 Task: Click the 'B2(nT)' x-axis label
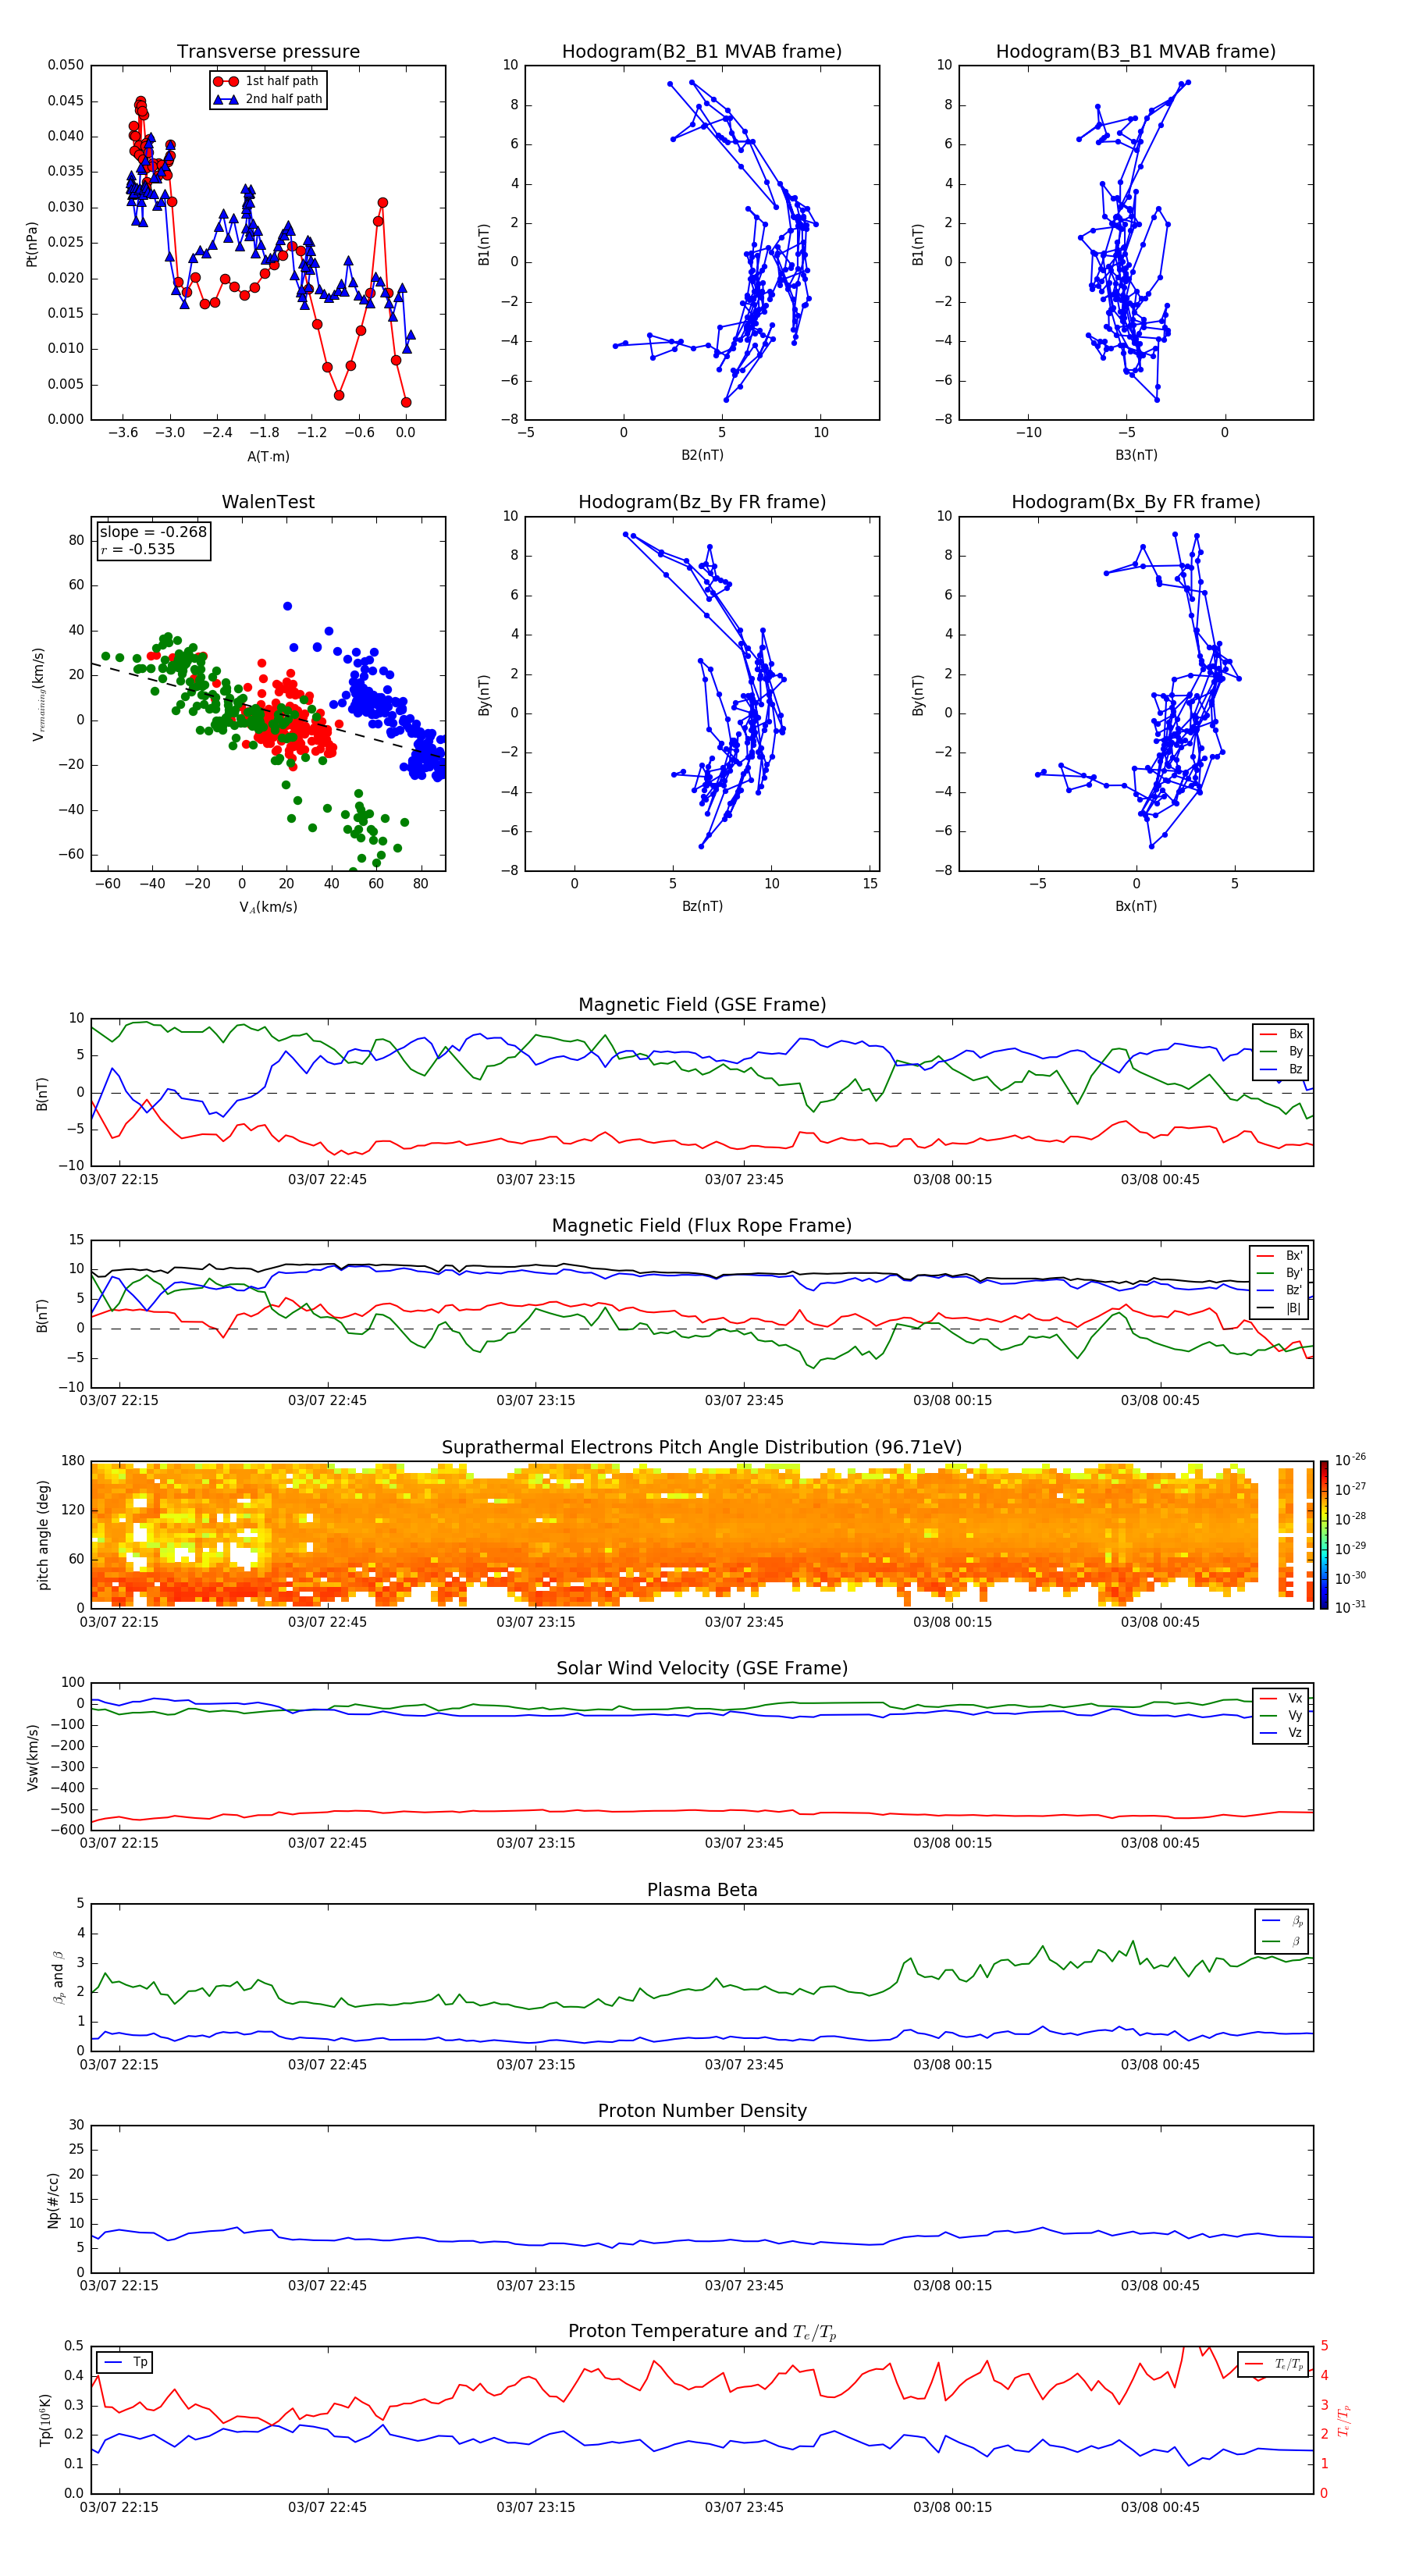702,455
